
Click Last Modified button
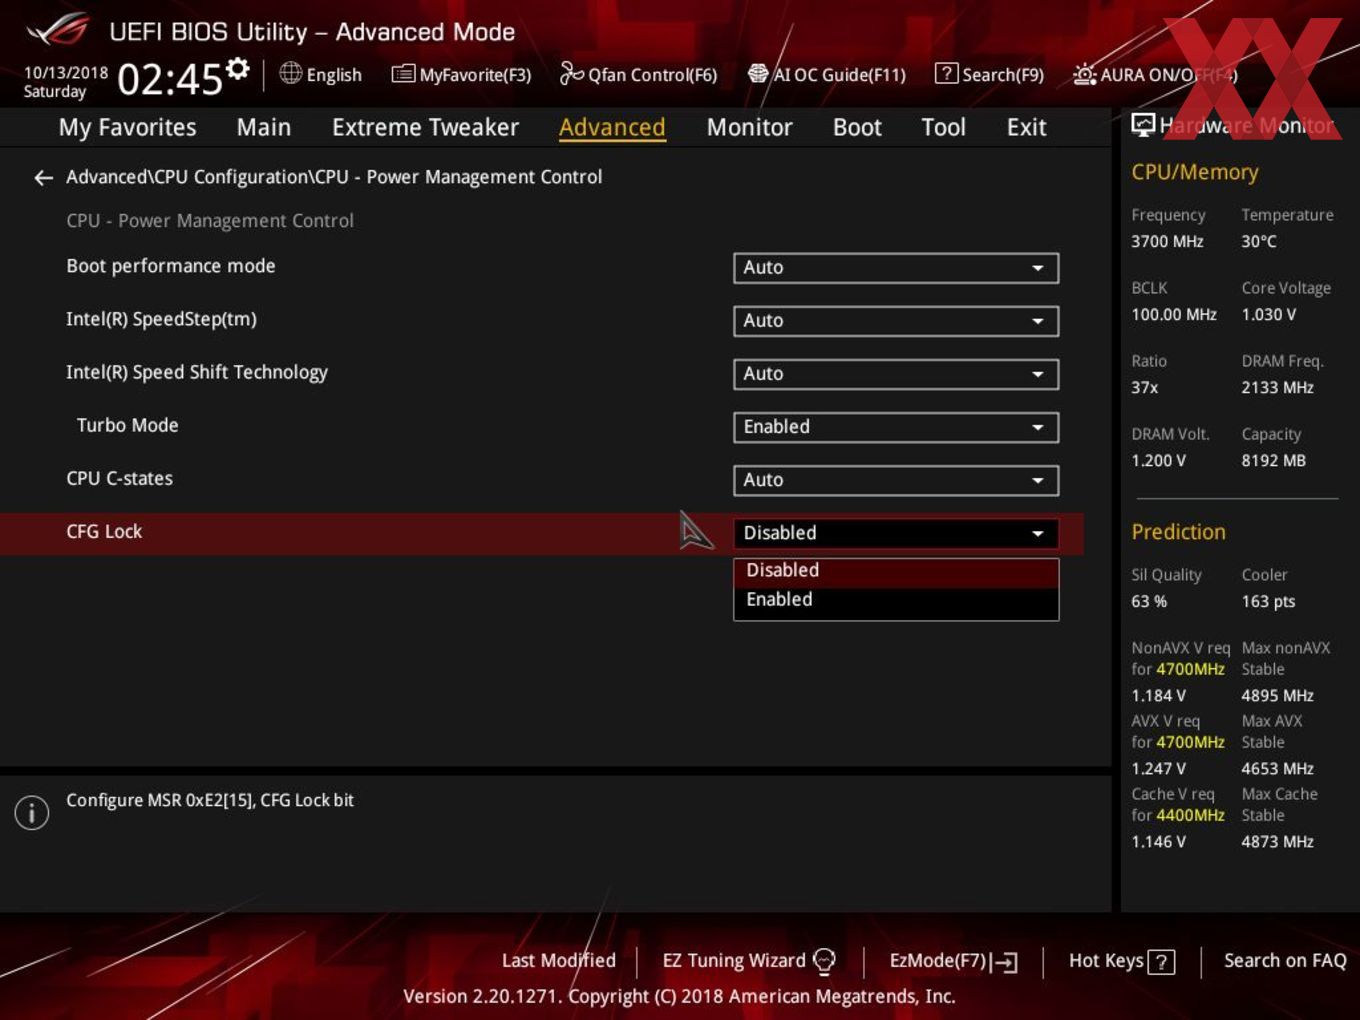point(558,961)
